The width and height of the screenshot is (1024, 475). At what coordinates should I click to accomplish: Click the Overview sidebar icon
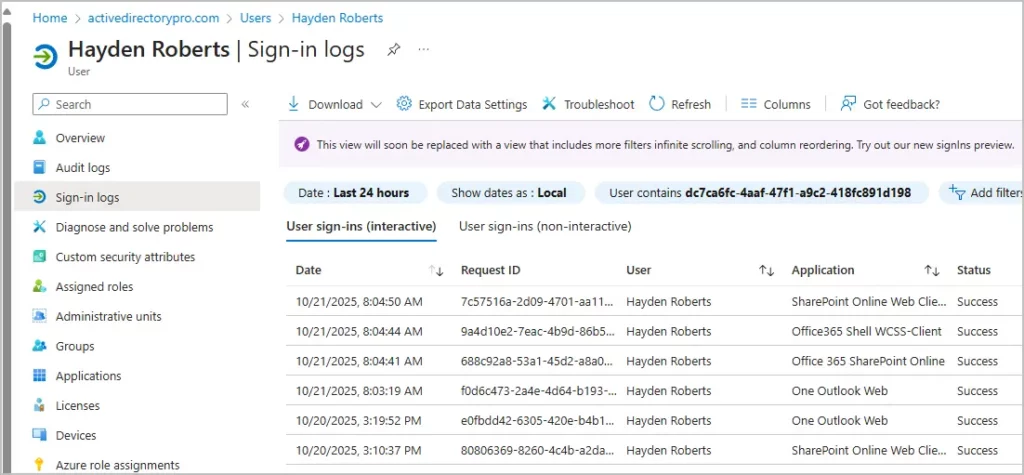[40, 138]
